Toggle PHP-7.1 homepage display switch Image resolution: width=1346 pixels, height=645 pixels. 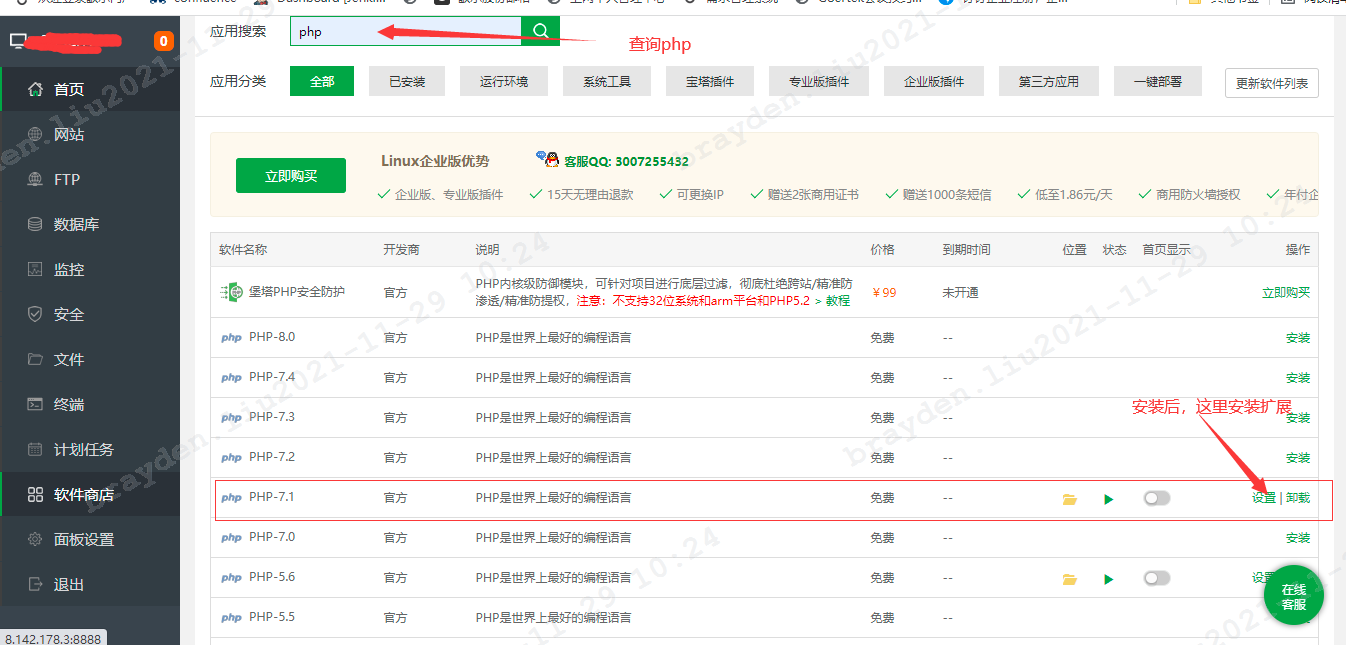coord(1156,497)
